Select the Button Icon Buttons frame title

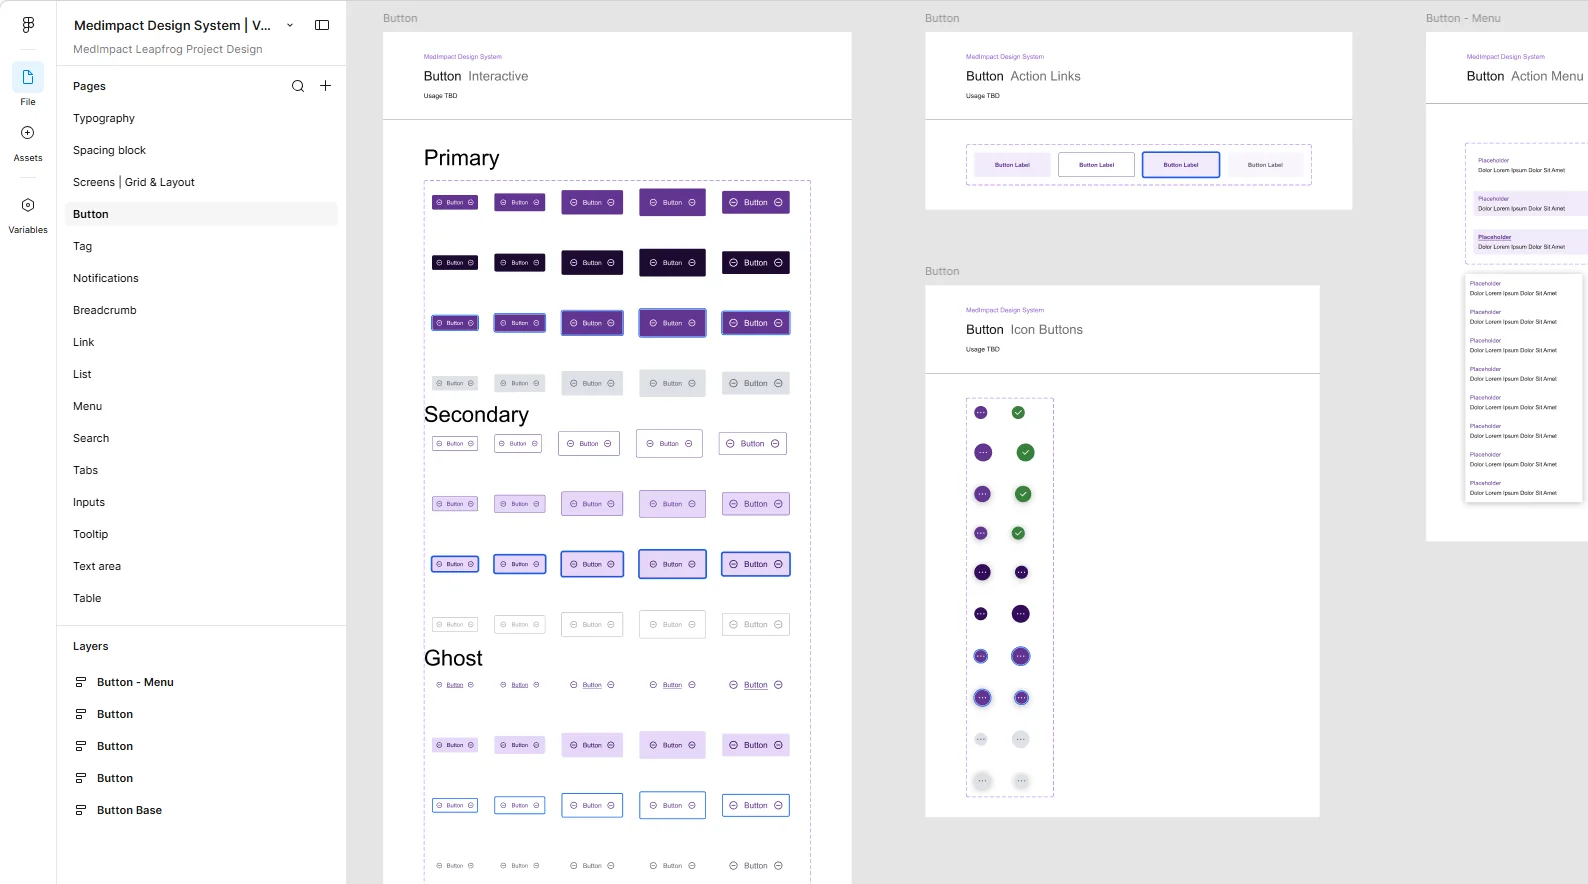(x=1024, y=329)
